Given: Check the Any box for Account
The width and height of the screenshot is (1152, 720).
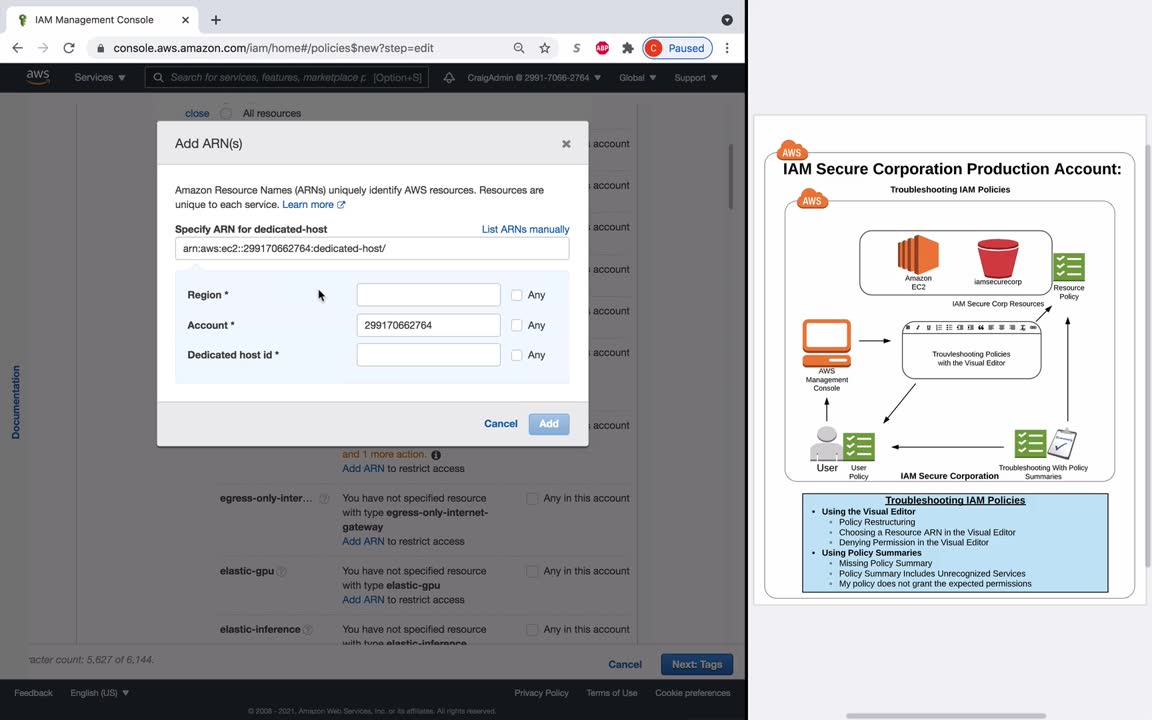Looking at the screenshot, I should coord(516,325).
